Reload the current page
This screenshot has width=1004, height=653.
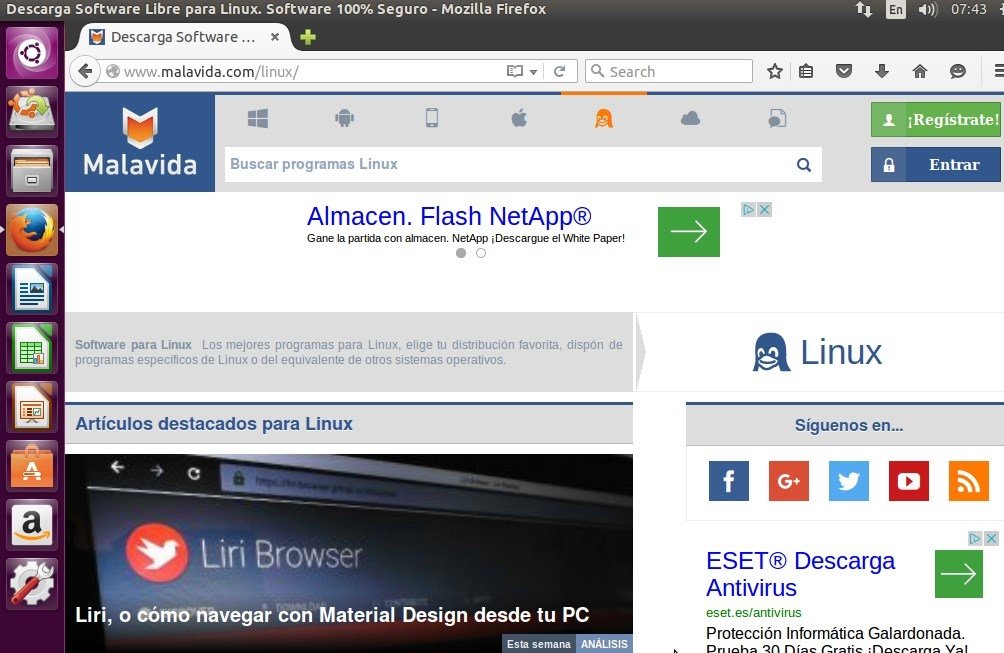559,71
